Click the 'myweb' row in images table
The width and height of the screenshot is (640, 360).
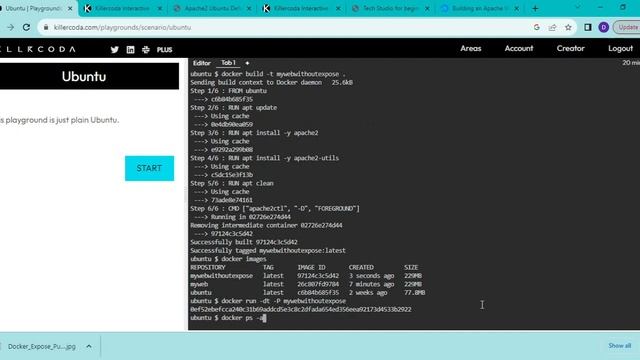tap(306, 284)
